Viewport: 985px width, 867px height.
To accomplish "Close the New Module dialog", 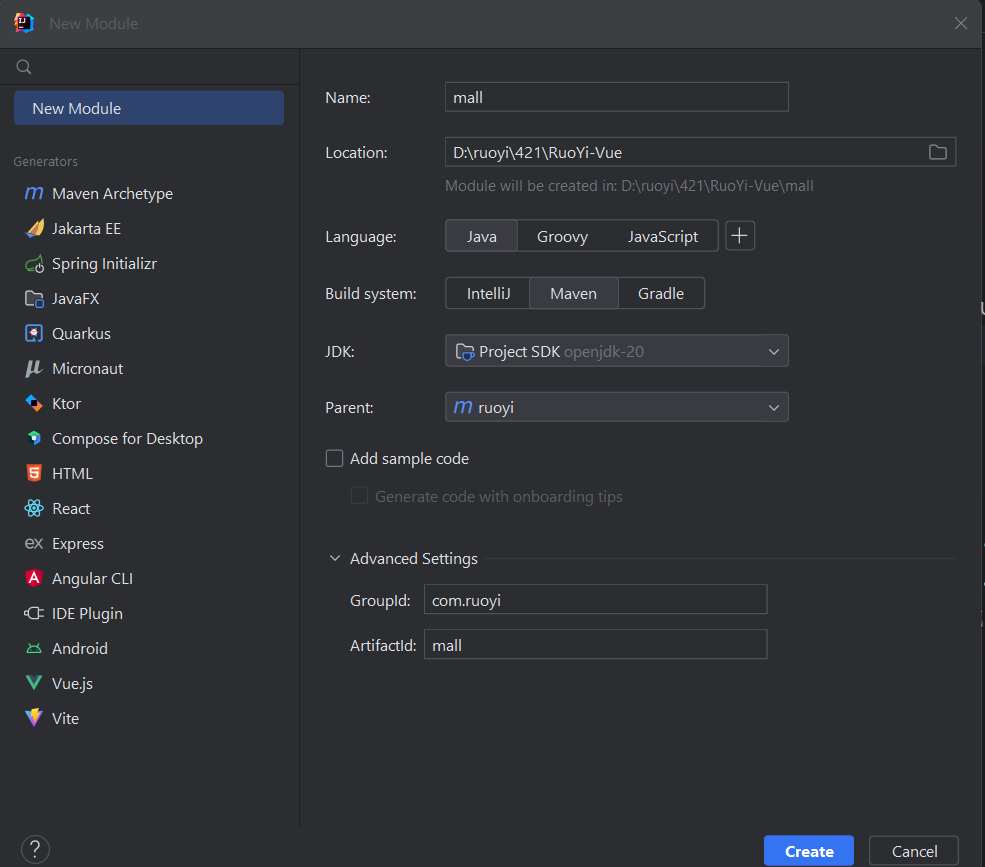I will pos(961,23).
